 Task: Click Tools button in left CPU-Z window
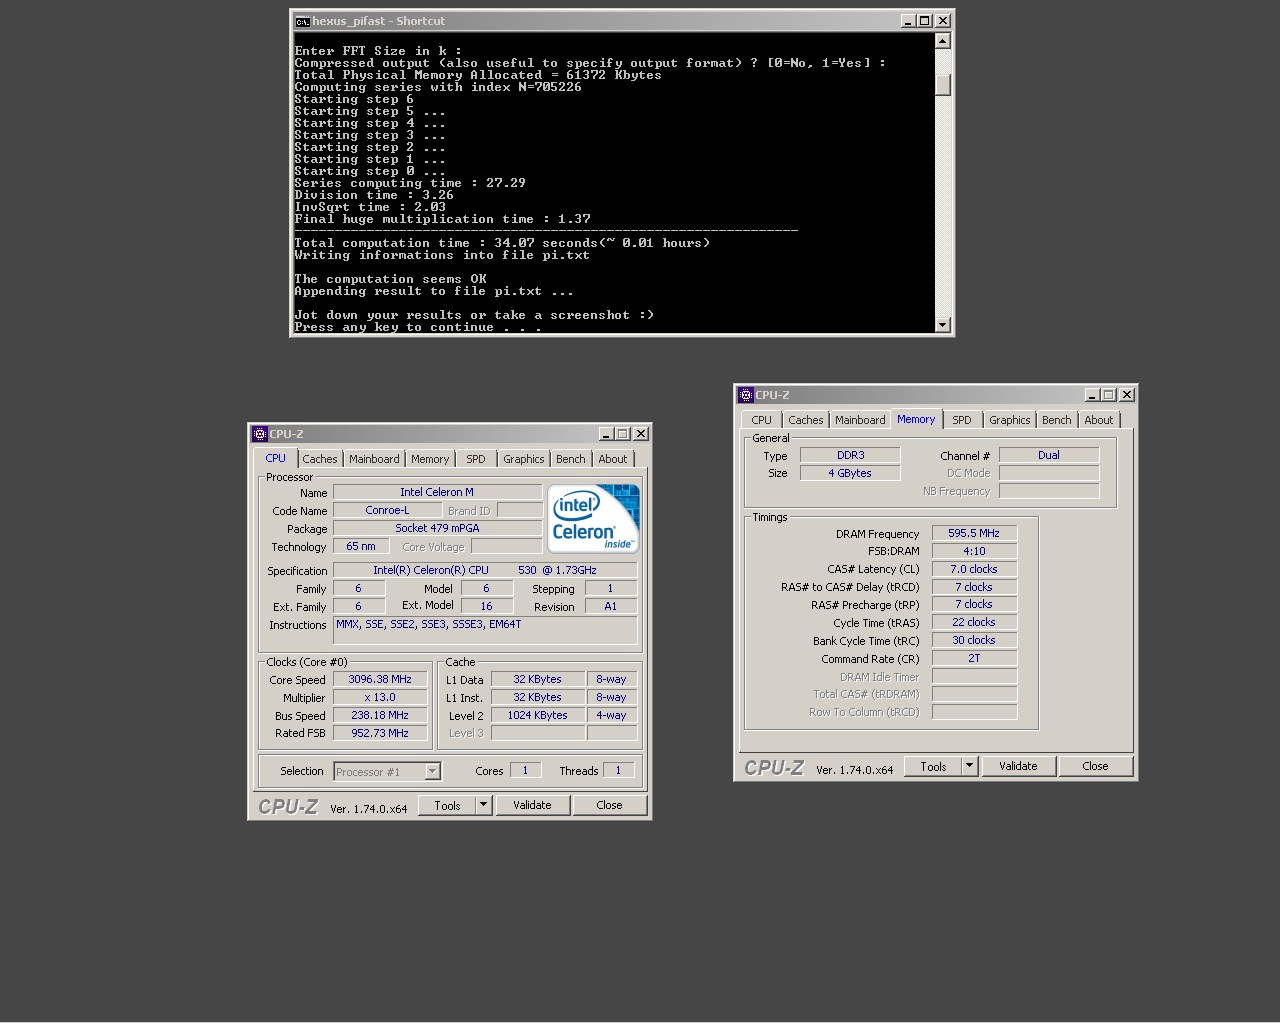tap(447, 805)
